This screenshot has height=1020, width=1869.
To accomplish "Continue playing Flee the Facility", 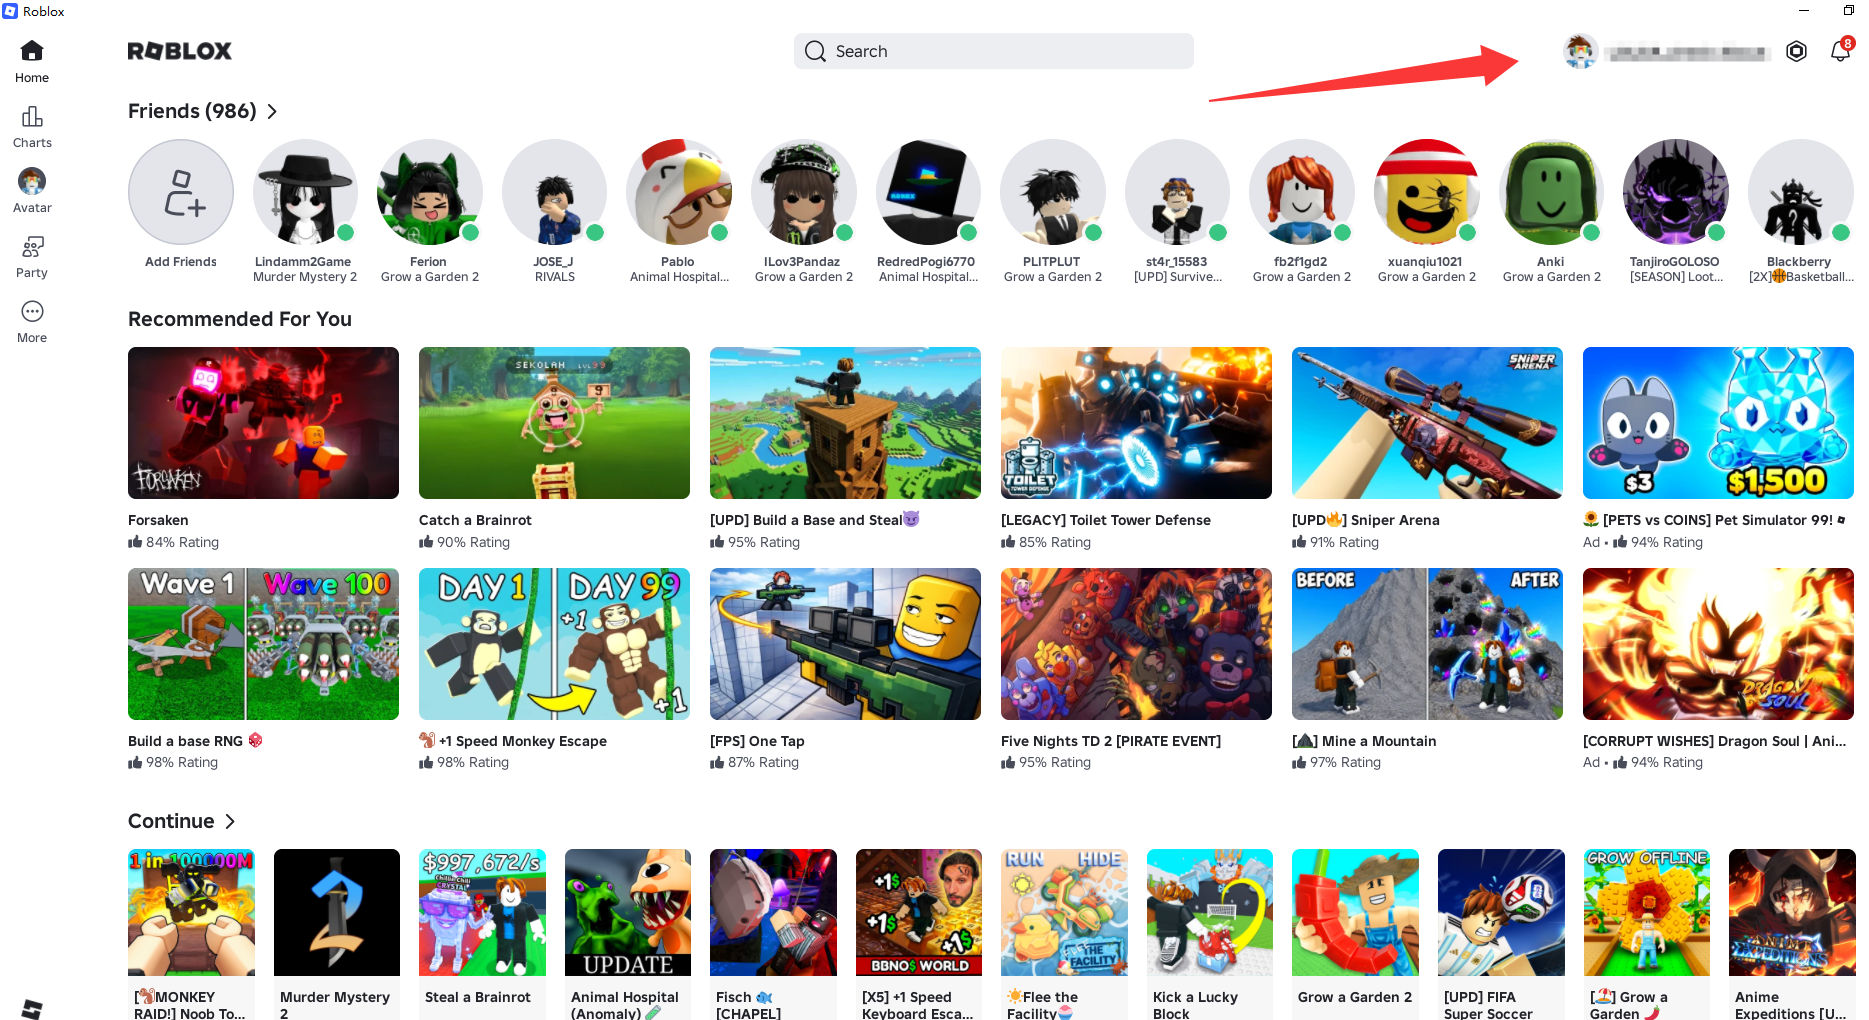I will [1064, 912].
